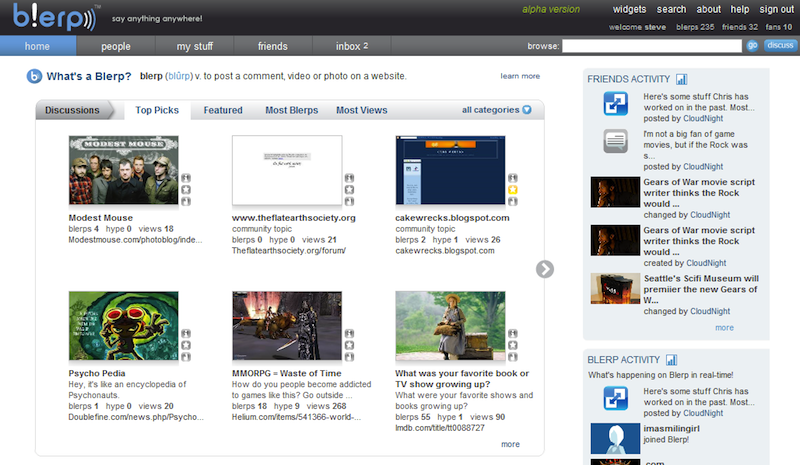Click the discuss button
Viewport: 800px width, 465px height.
click(x=780, y=45)
